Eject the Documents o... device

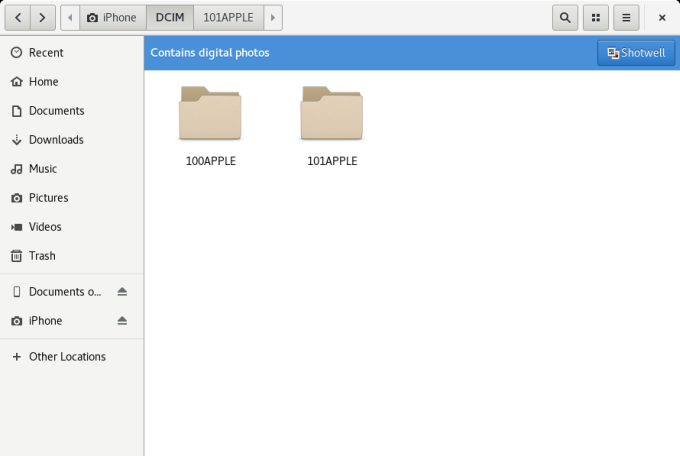122,292
